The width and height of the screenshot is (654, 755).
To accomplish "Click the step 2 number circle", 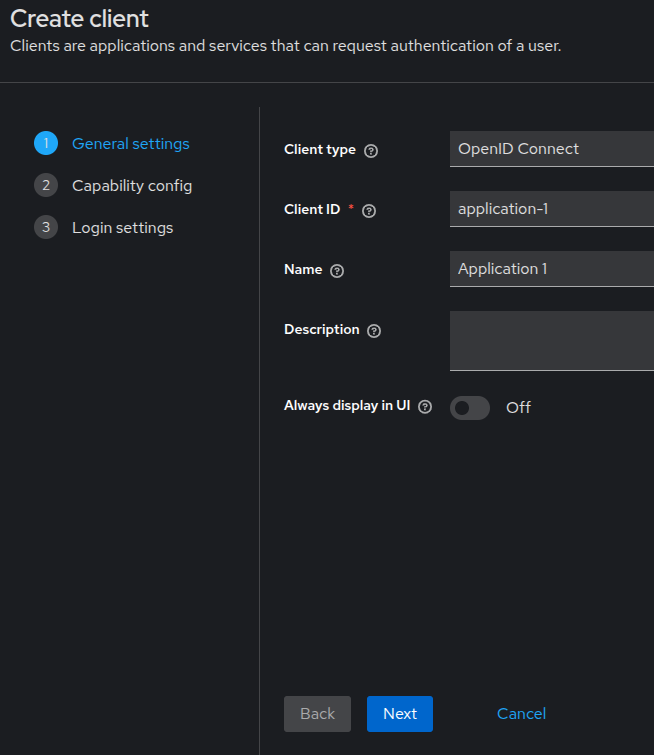I will pos(46,185).
